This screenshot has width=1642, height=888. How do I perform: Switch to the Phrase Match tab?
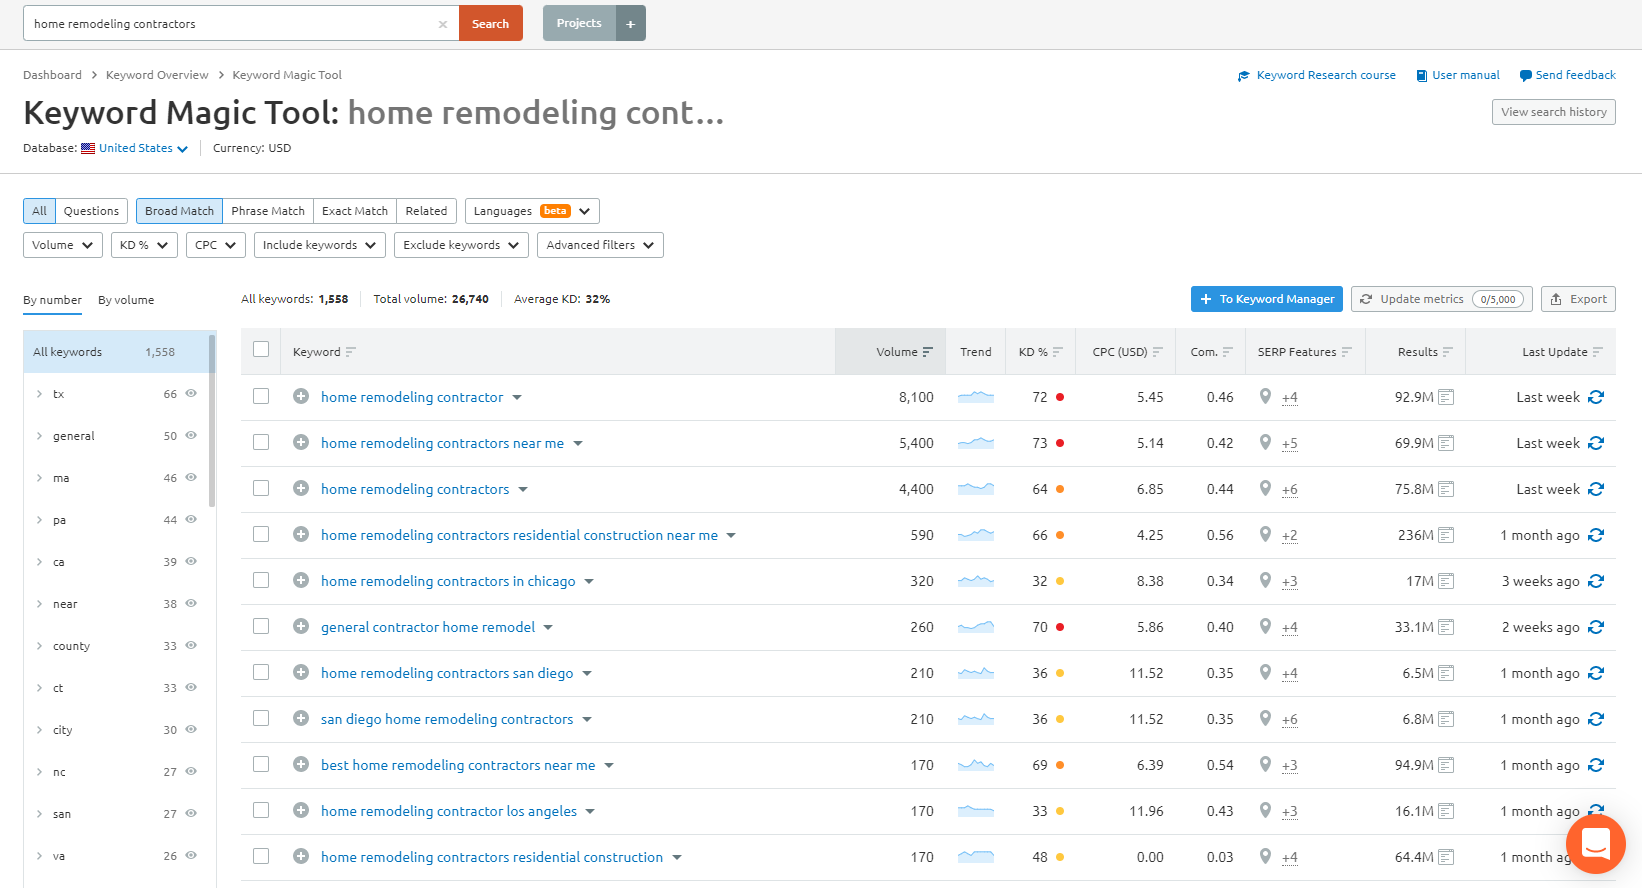click(x=268, y=211)
